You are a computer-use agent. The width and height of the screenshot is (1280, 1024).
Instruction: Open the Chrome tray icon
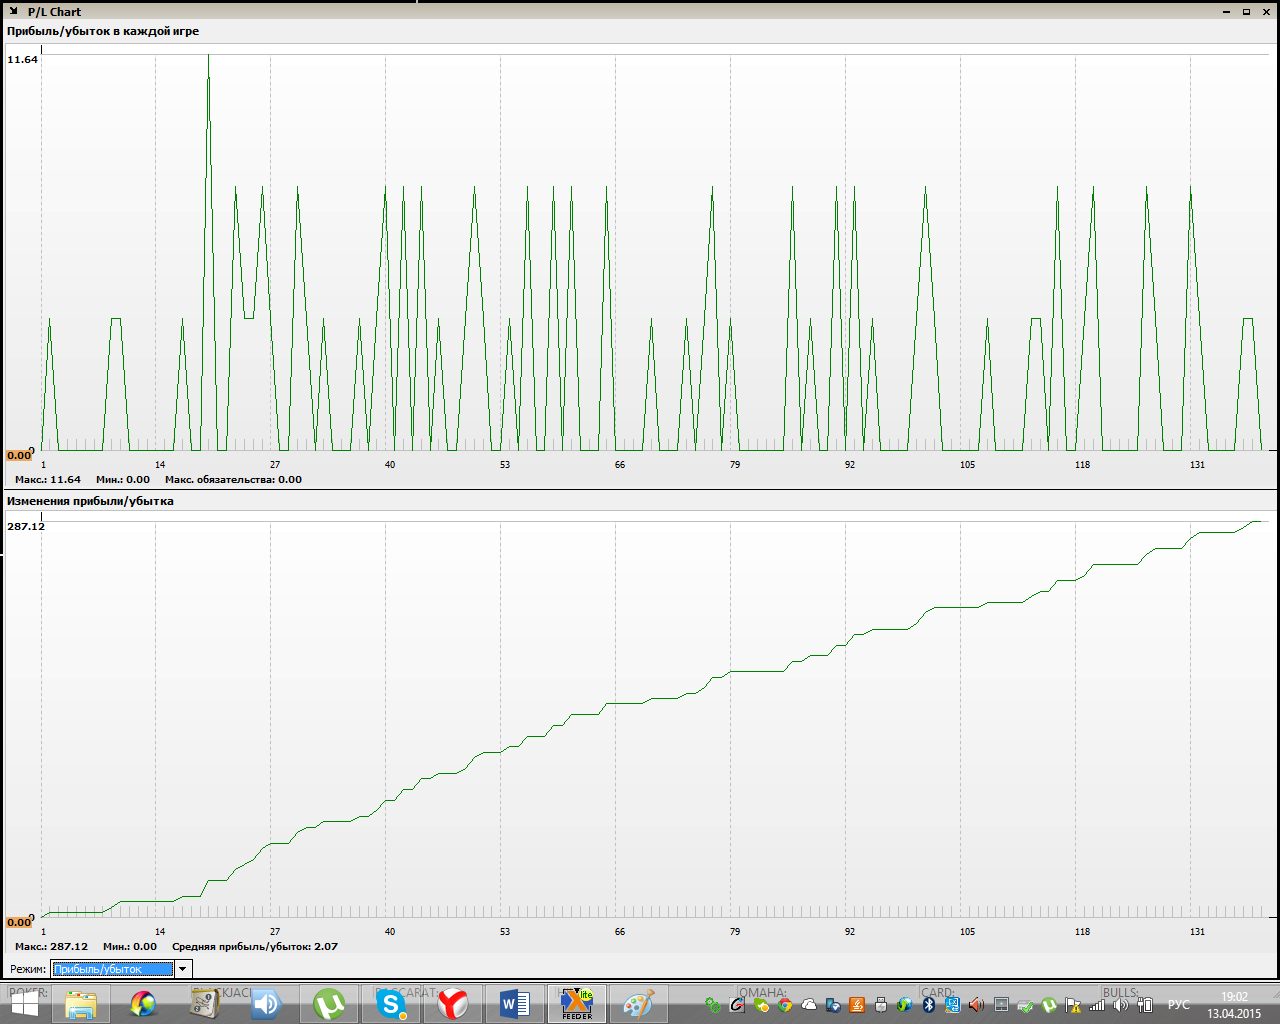pyautogui.click(x=785, y=1005)
